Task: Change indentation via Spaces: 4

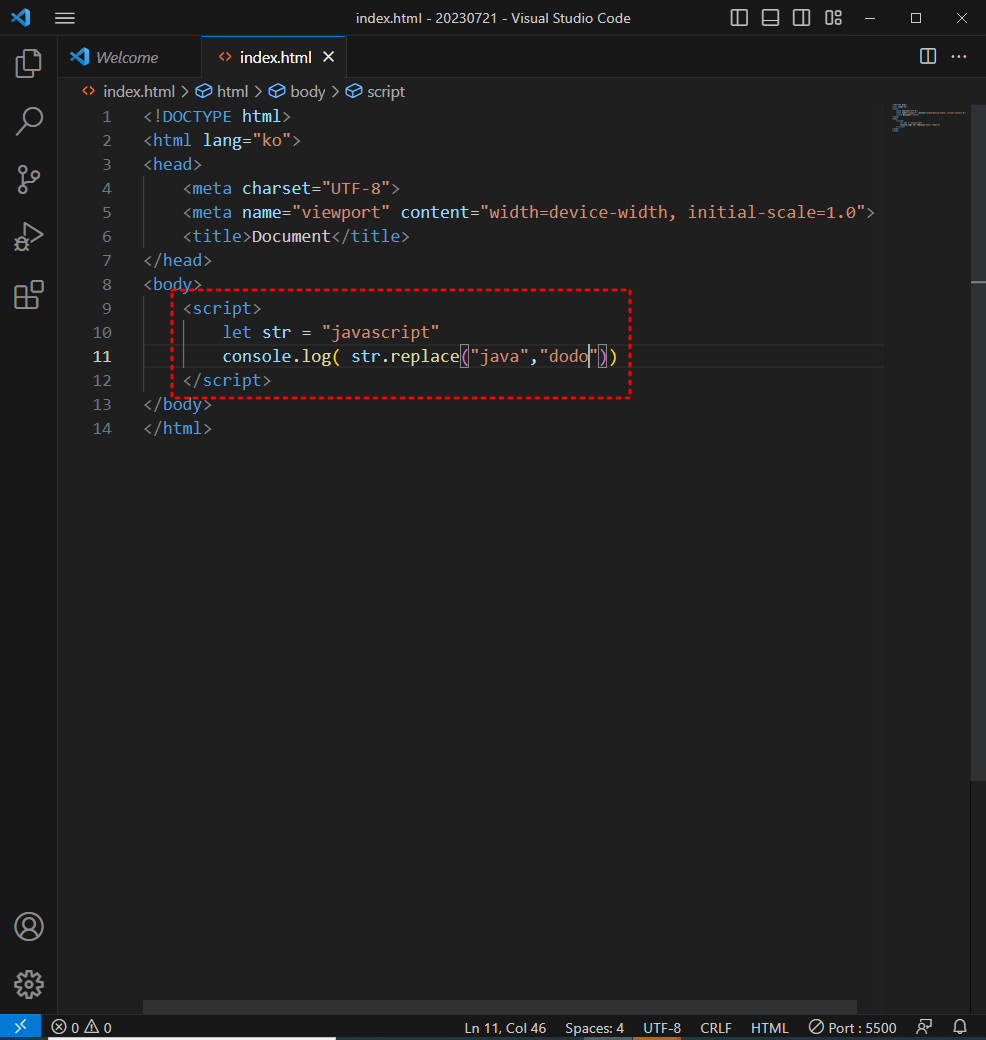Action: tap(594, 1027)
